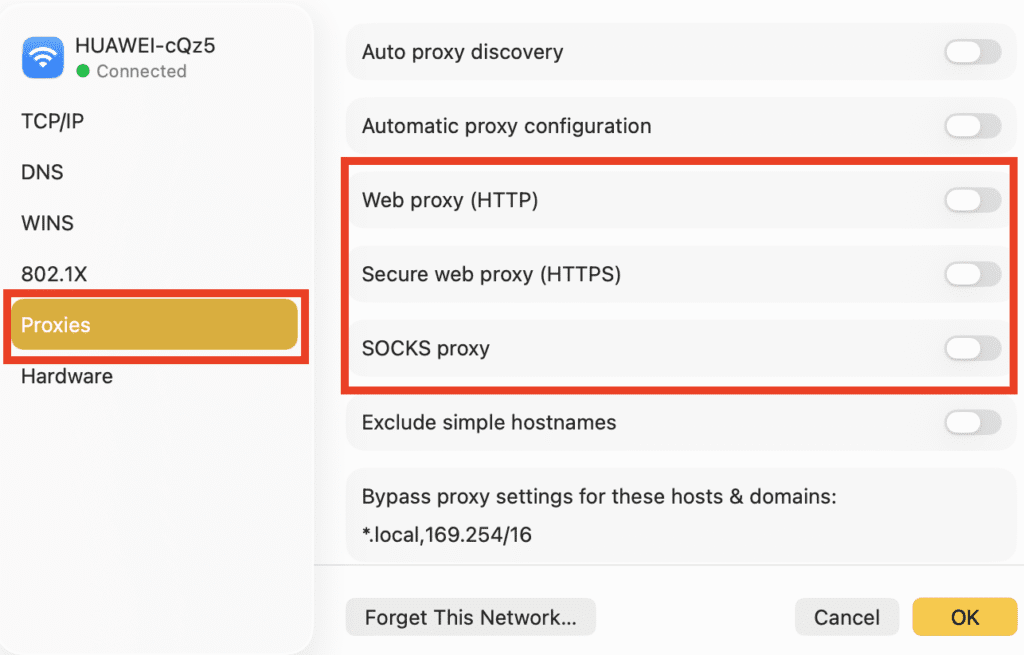The width and height of the screenshot is (1024, 655).
Task: Toggle the Web proxy (HTTP) switch
Action: (x=972, y=200)
